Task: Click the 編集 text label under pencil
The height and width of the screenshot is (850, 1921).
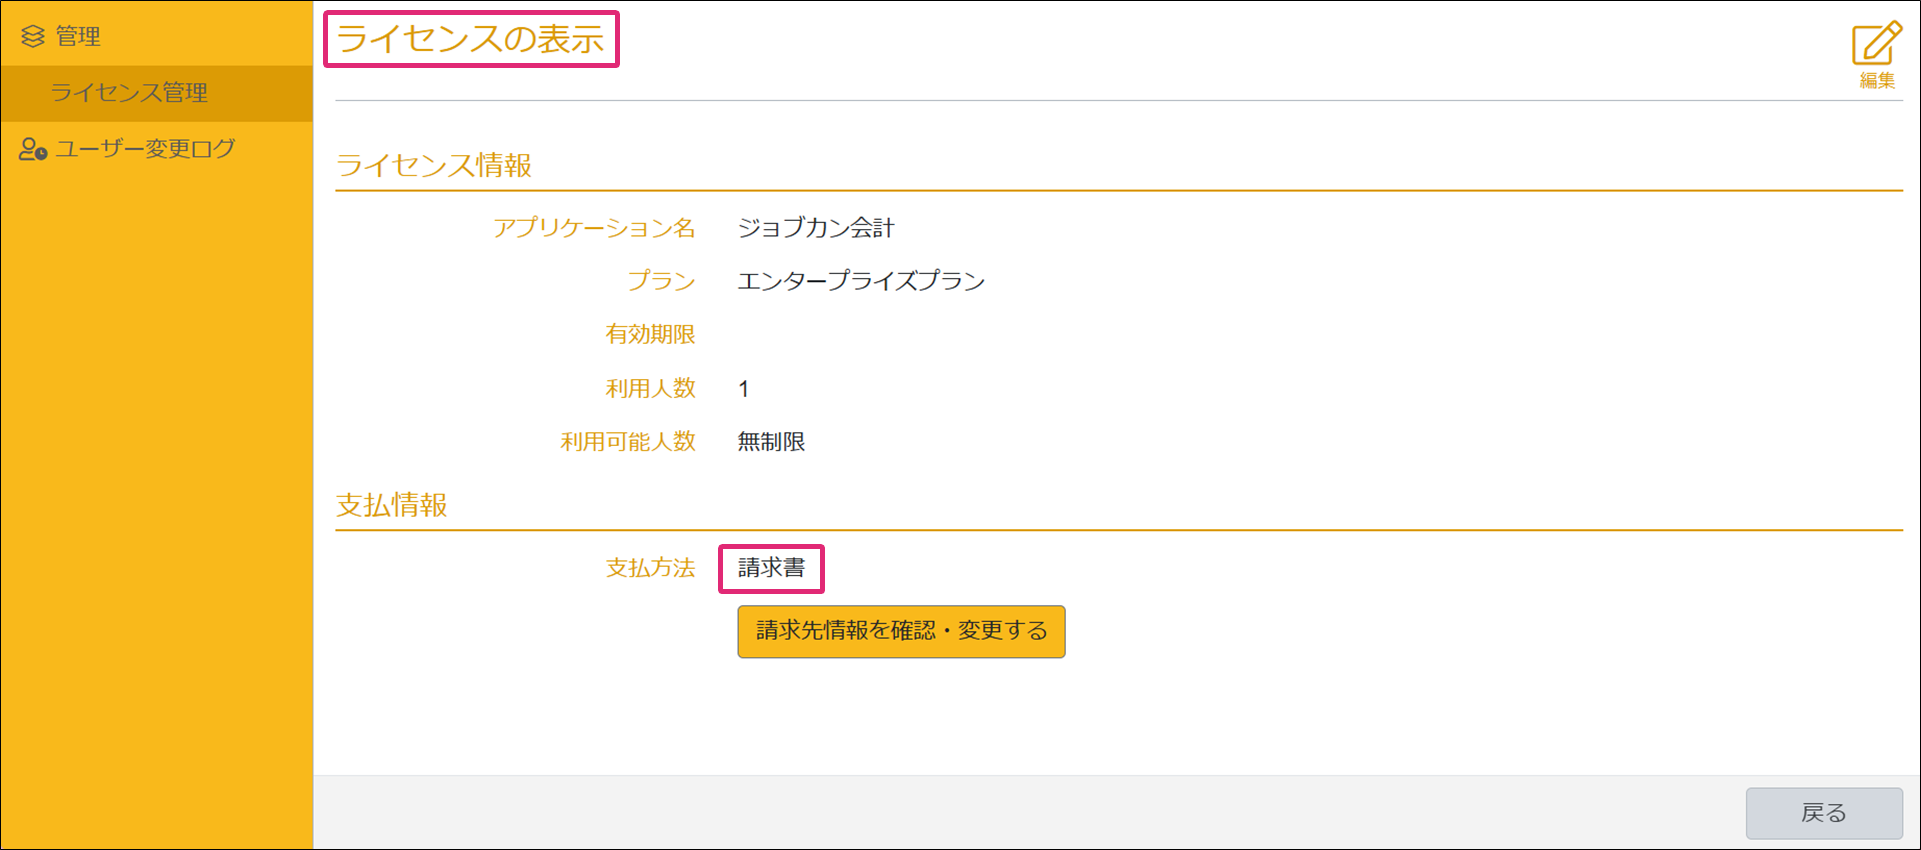Action: pyautogui.click(x=1877, y=81)
